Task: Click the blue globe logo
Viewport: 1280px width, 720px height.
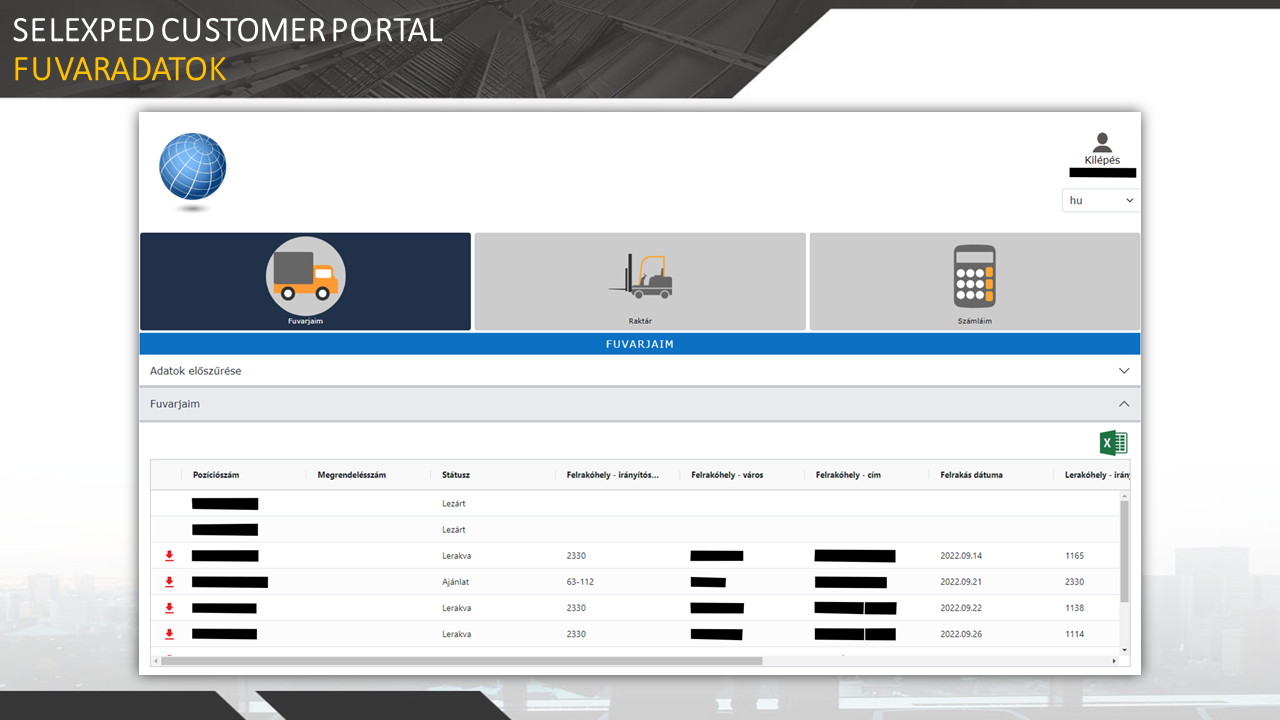Action: [192, 167]
